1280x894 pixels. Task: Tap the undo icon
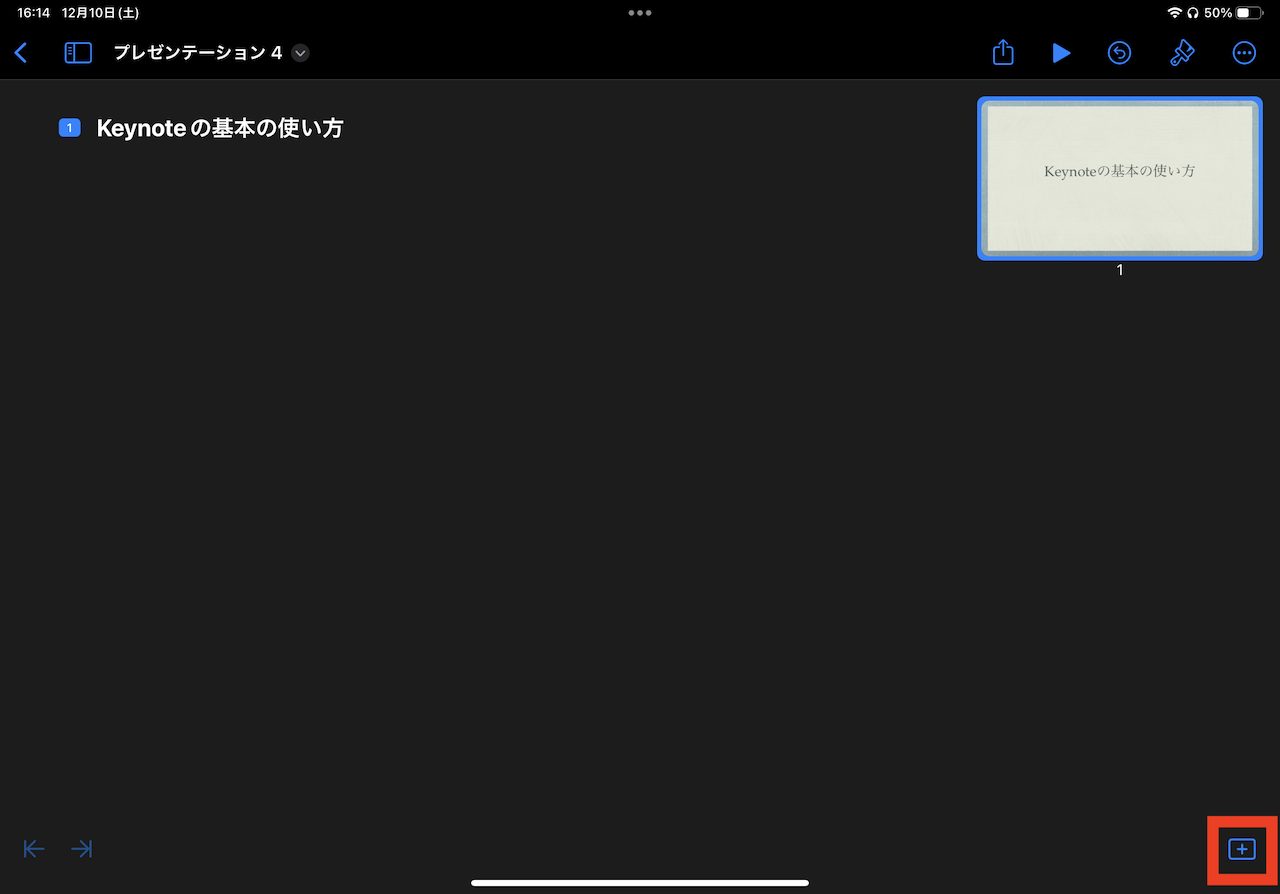[1120, 53]
